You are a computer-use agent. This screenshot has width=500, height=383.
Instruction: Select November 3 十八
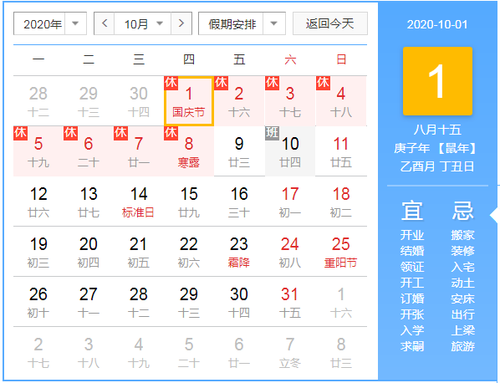coord(88,352)
